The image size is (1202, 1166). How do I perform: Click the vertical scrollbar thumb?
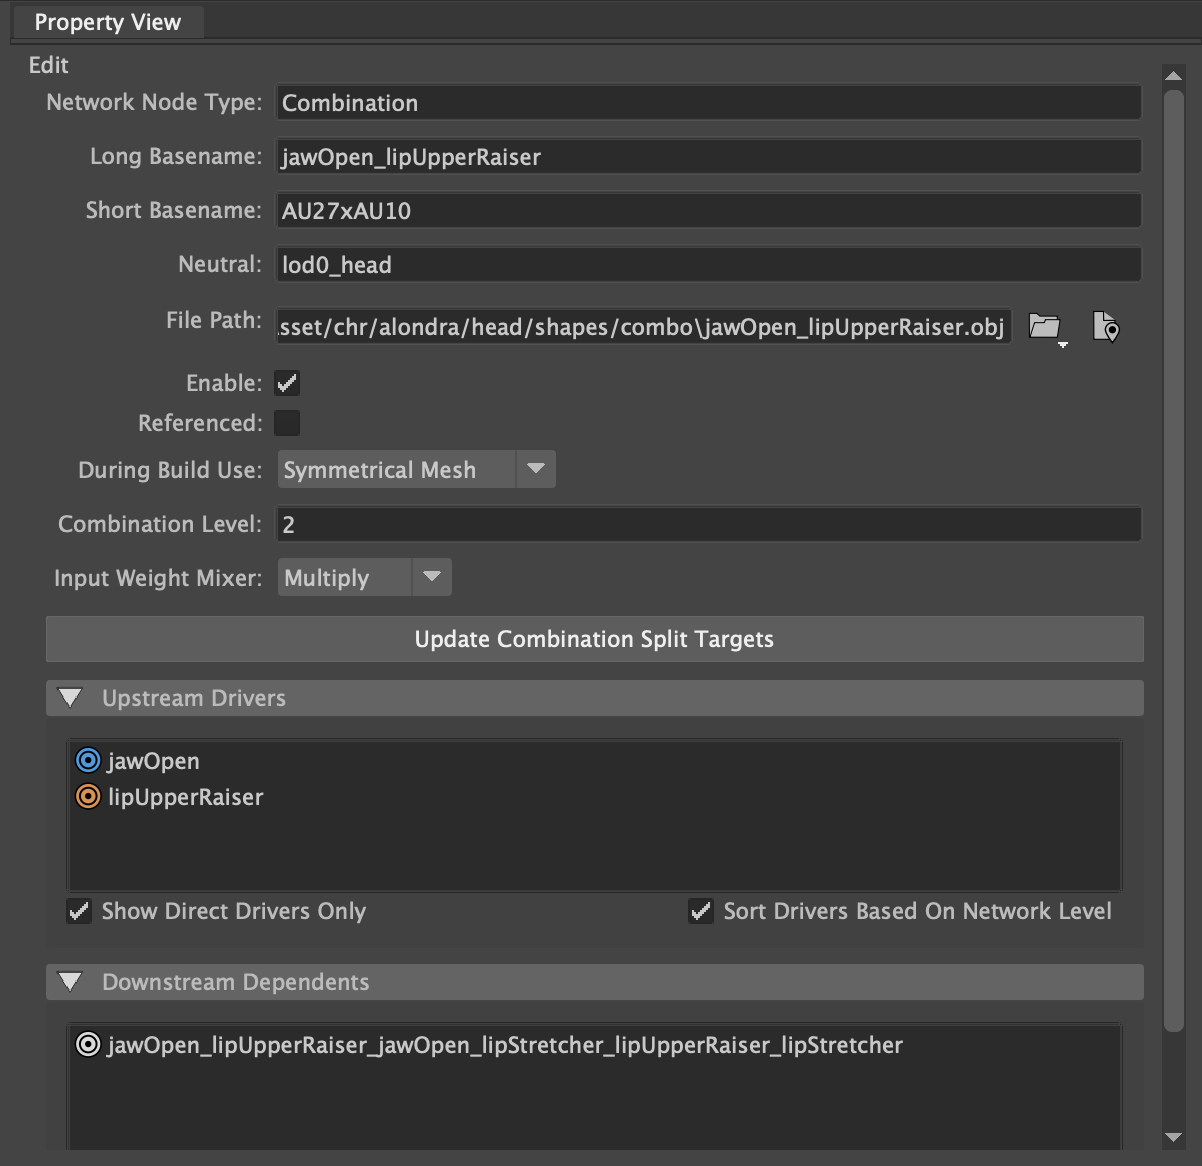1174,561
